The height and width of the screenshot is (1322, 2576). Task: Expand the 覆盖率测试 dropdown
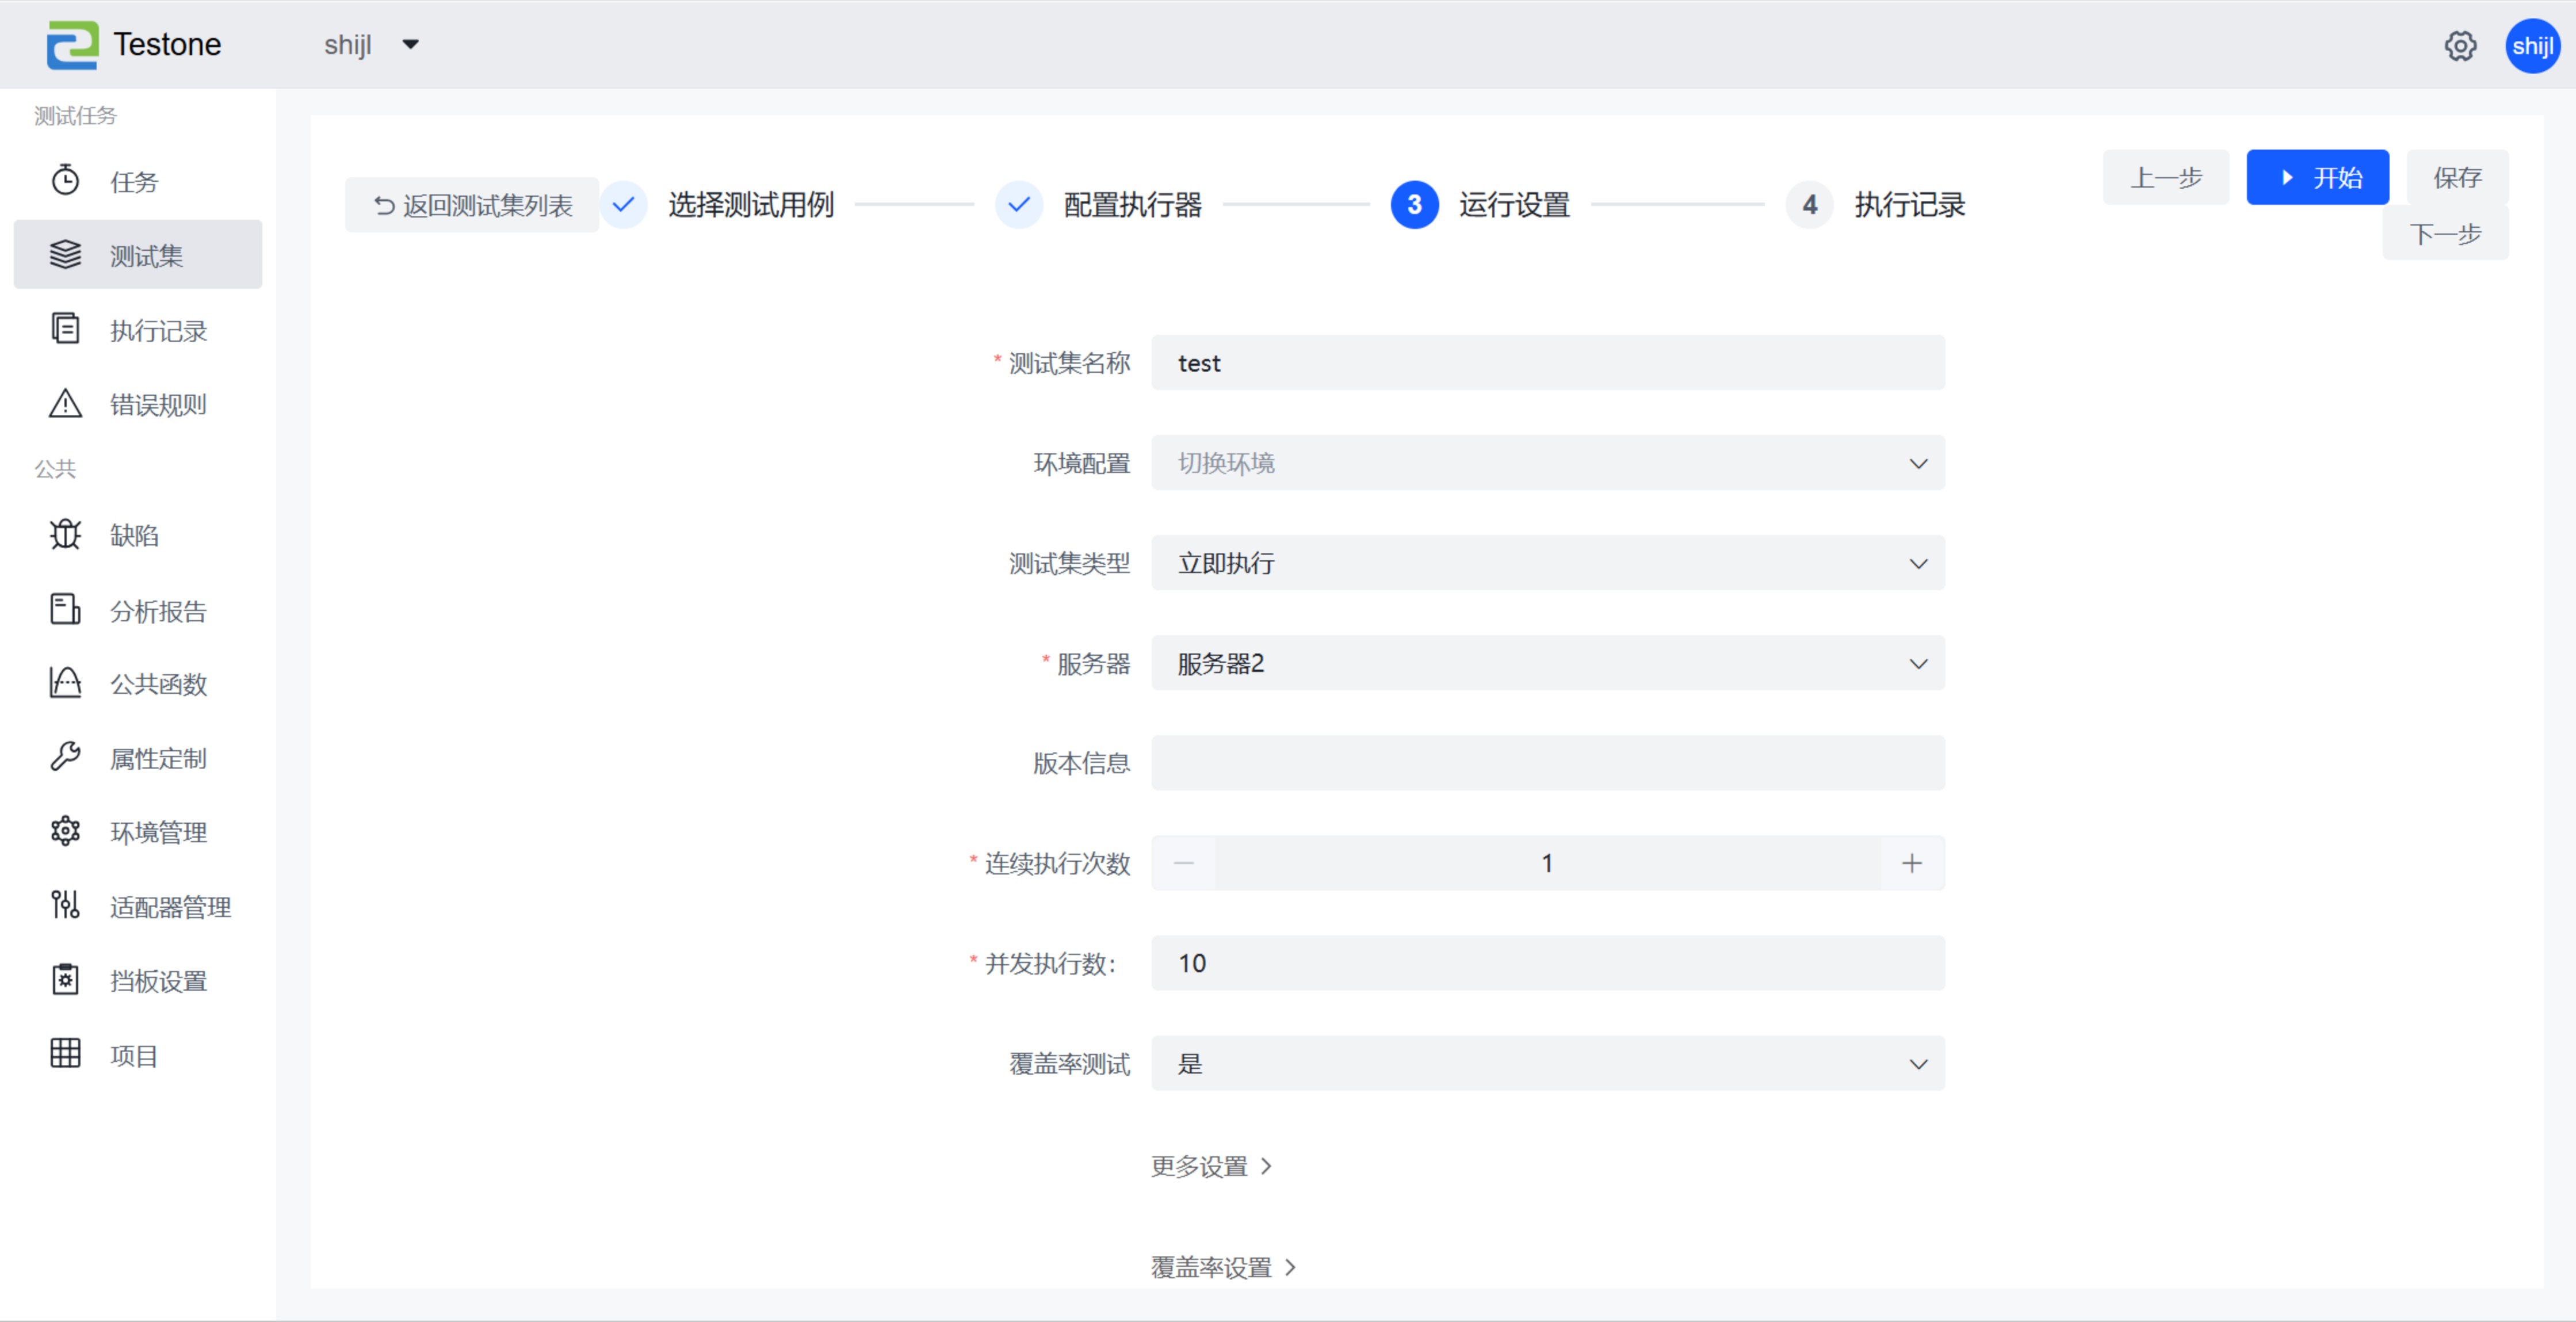pos(1547,1063)
